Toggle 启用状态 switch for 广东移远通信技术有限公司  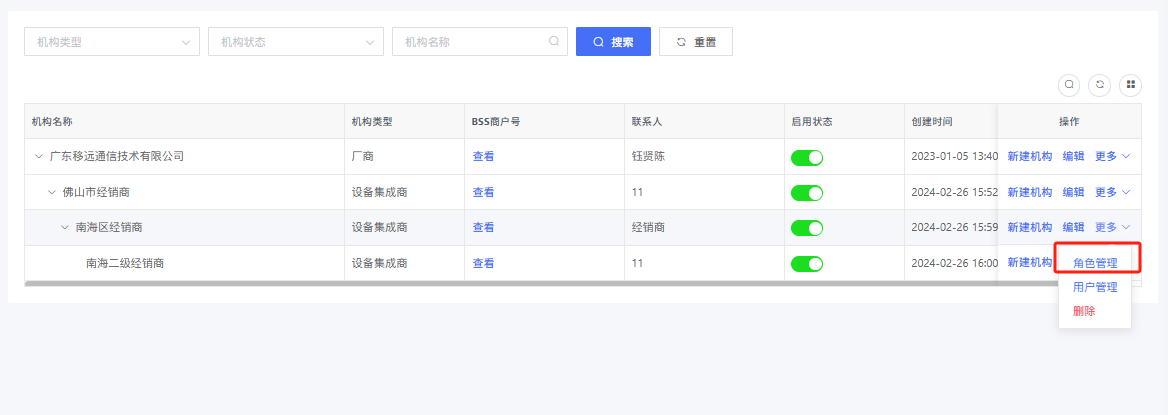click(x=806, y=157)
